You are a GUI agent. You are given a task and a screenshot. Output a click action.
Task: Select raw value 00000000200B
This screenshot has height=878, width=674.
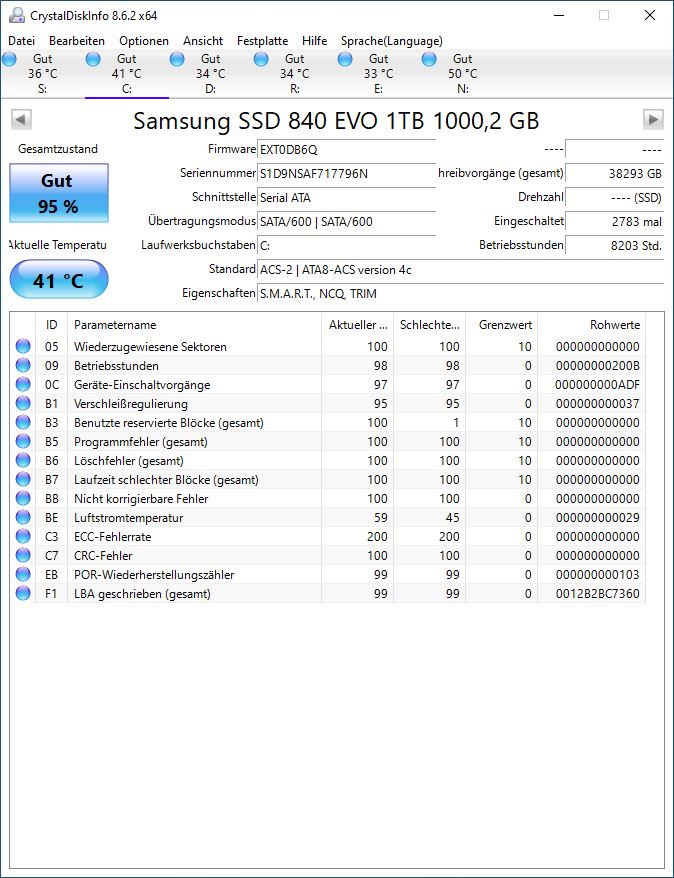[597, 366]
